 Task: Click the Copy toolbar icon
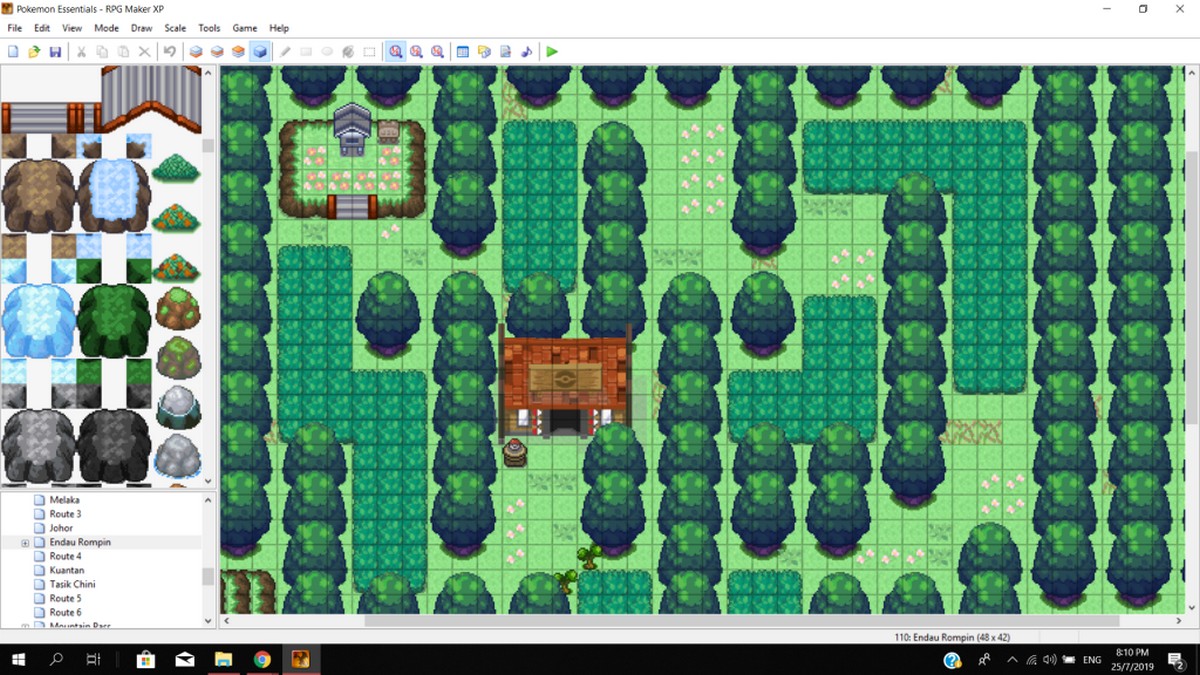click(102, 51)
